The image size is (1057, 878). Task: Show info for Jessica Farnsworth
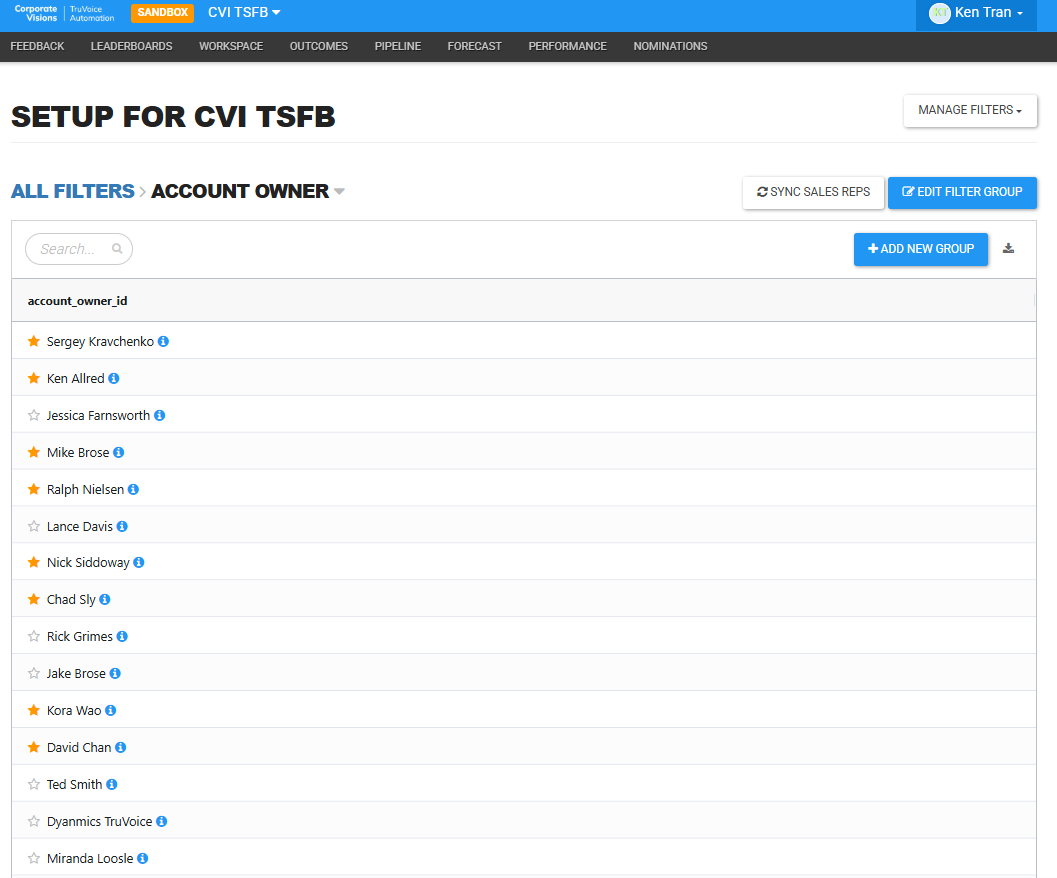(160, 415)
